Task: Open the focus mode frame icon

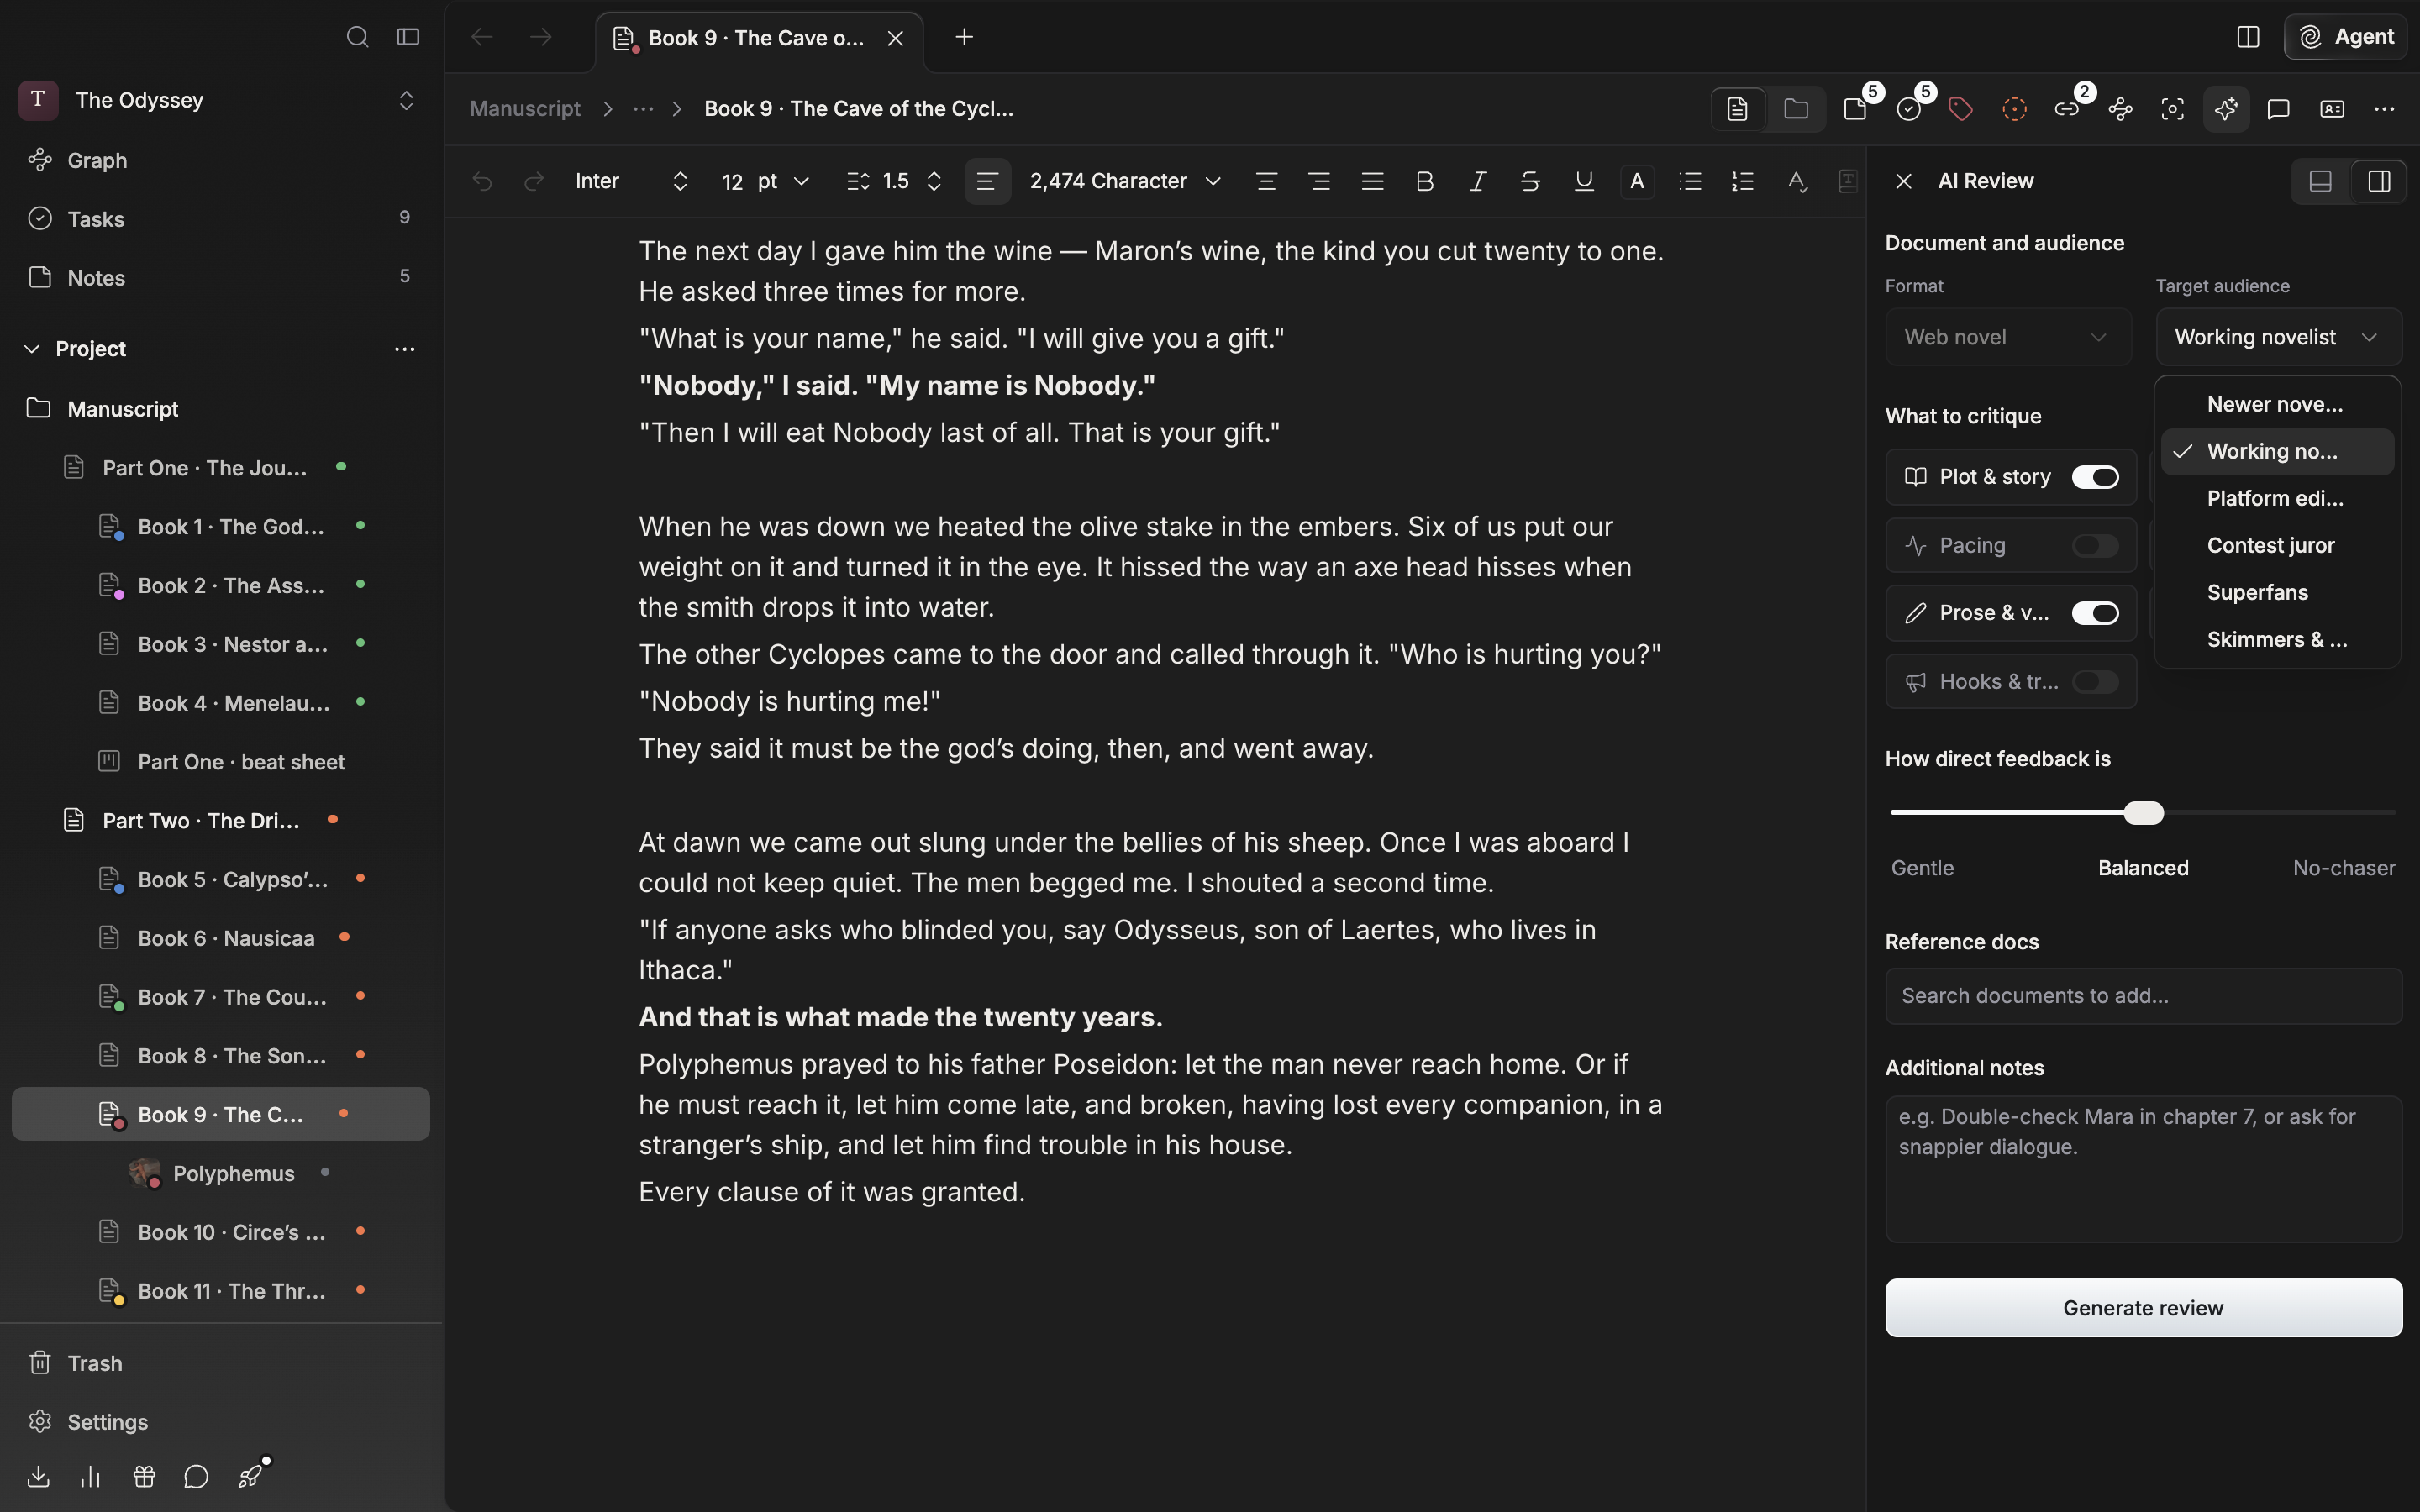Action: click(2172, 109)
